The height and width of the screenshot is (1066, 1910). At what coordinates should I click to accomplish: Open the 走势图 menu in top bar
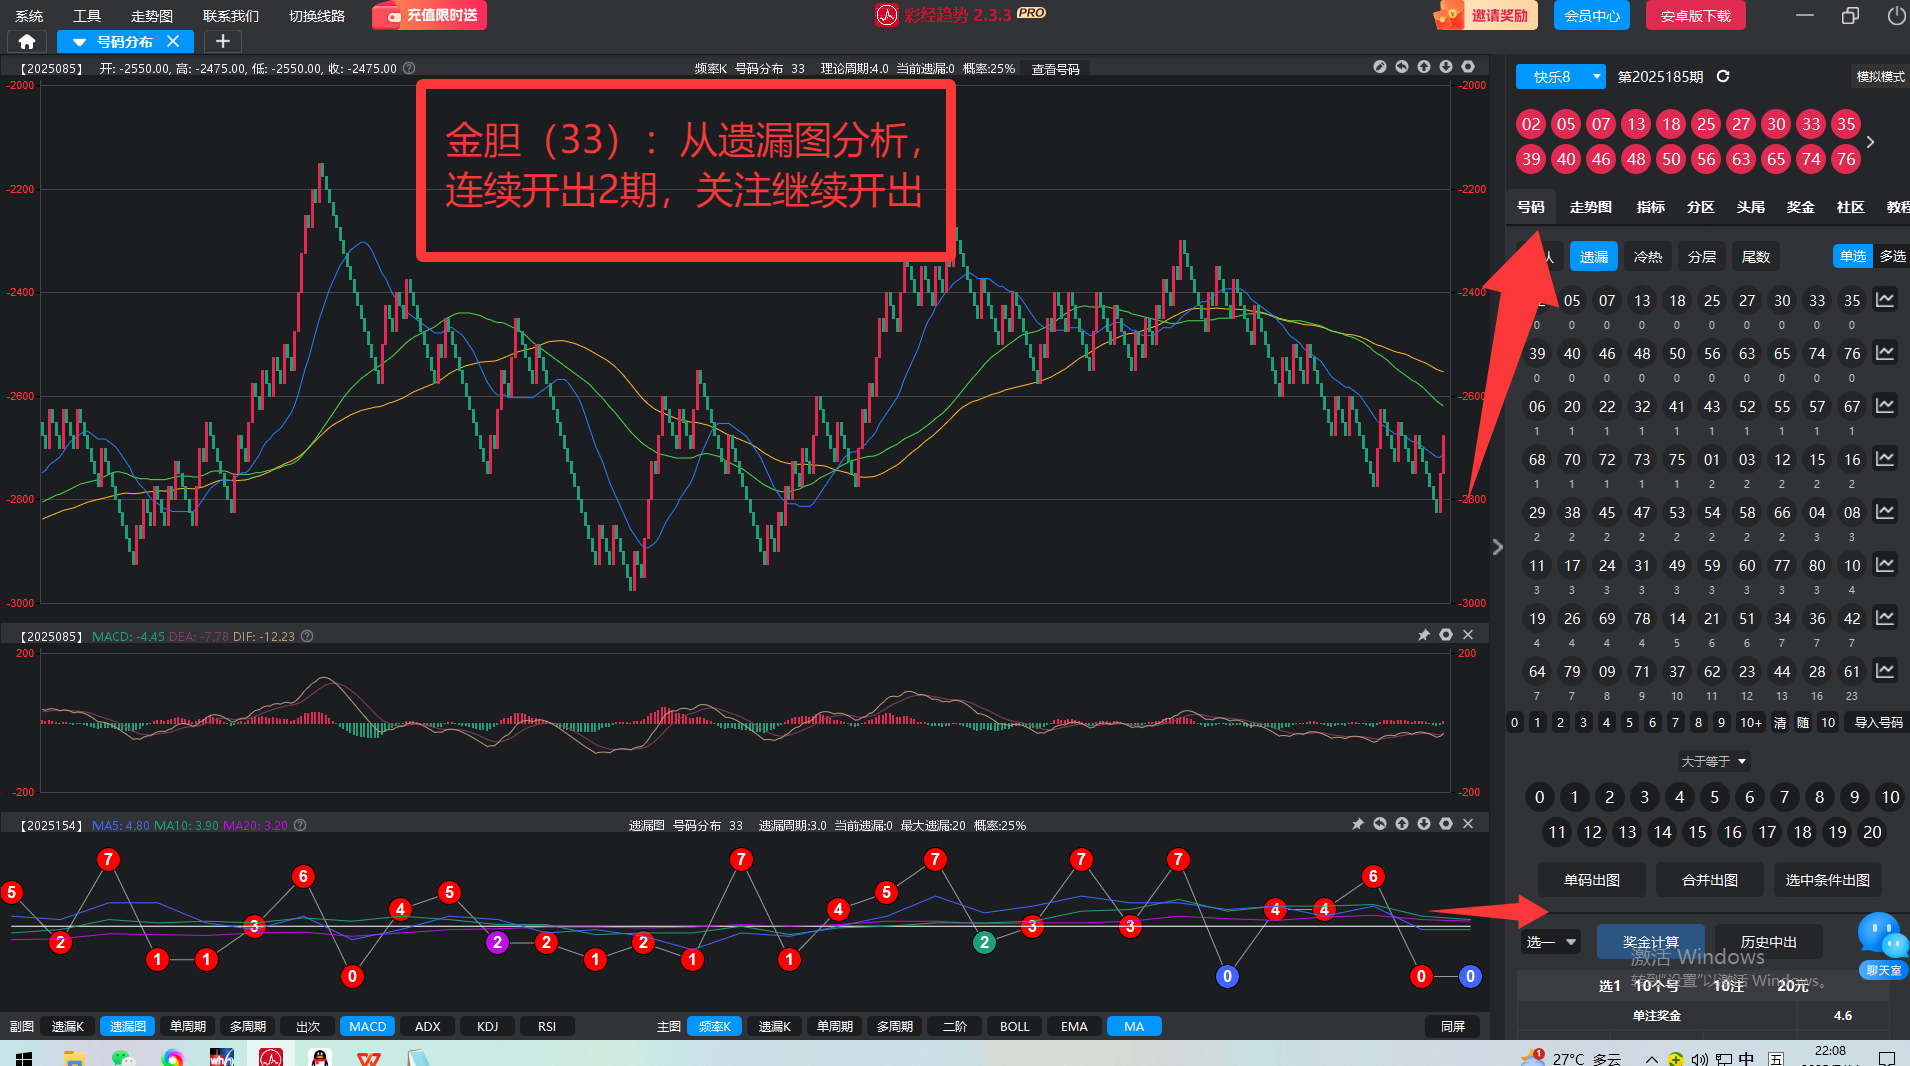point(152,16)
